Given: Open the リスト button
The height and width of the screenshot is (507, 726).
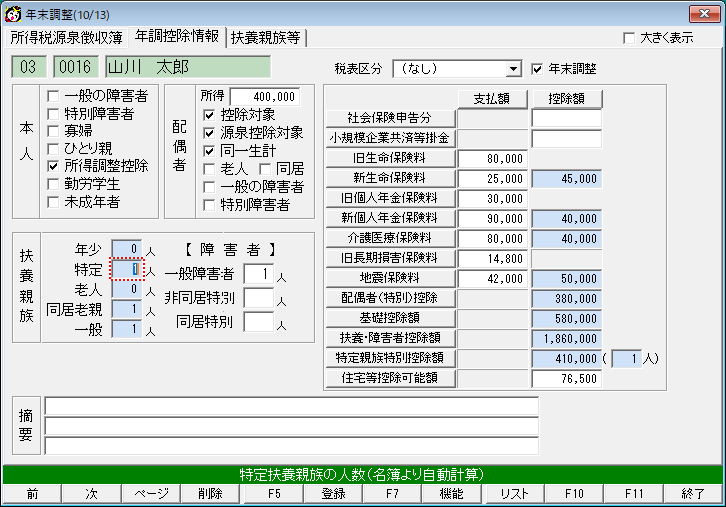Looking at the screenshot, I should (x=514, y=493).
